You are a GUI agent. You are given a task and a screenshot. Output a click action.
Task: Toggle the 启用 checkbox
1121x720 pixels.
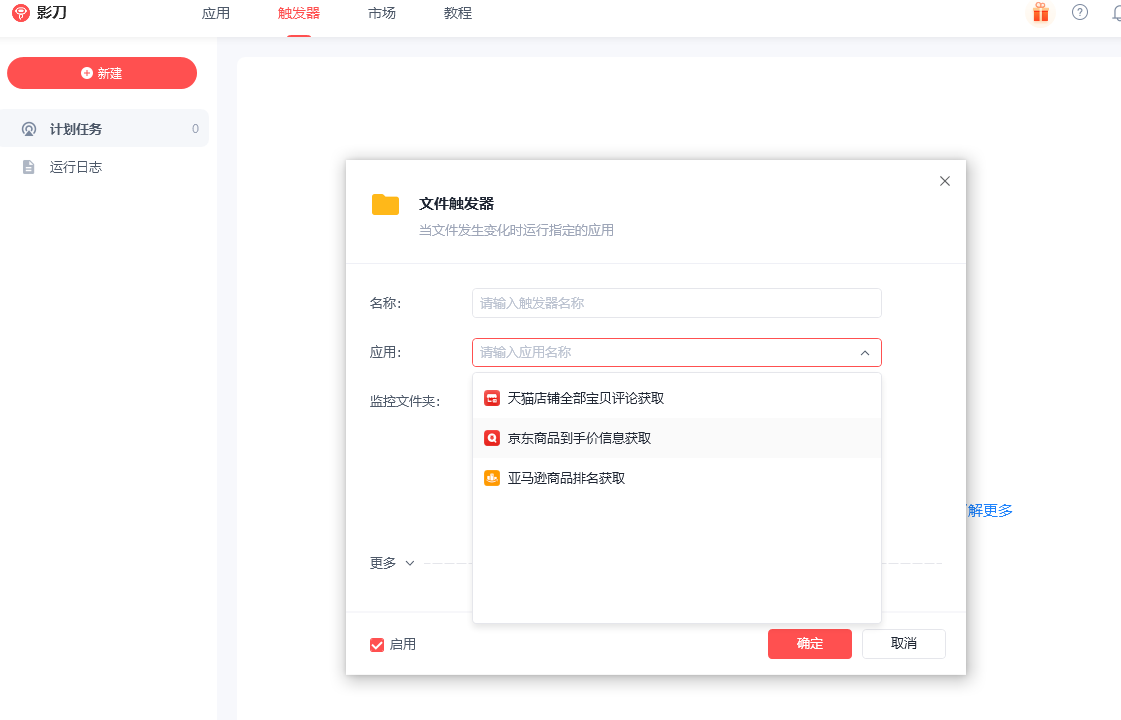coord(377,645)
